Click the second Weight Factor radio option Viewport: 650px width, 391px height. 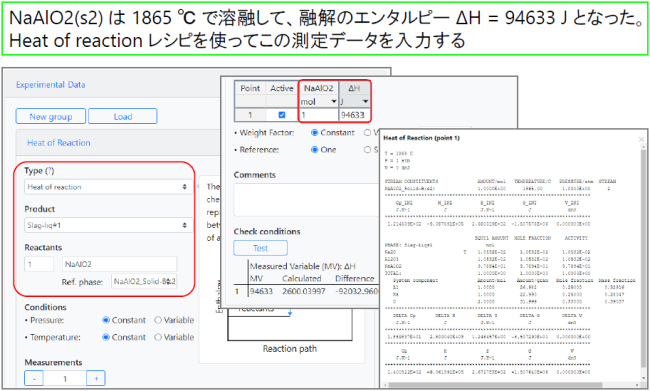pyautogui.click(x=367, y=133)
